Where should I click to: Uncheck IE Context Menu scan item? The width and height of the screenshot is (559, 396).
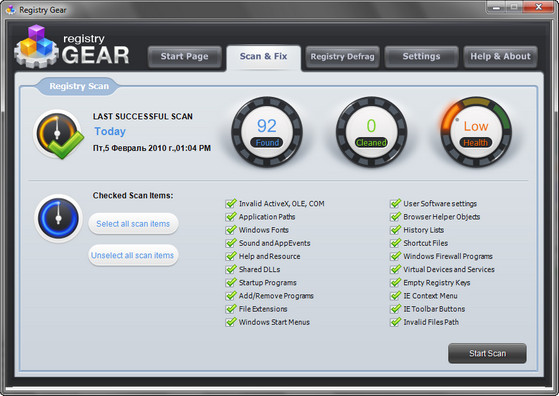tap(395, 296)
